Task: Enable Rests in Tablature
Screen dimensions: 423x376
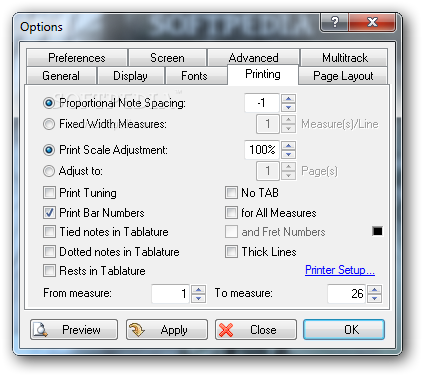Action: point(49,271)
